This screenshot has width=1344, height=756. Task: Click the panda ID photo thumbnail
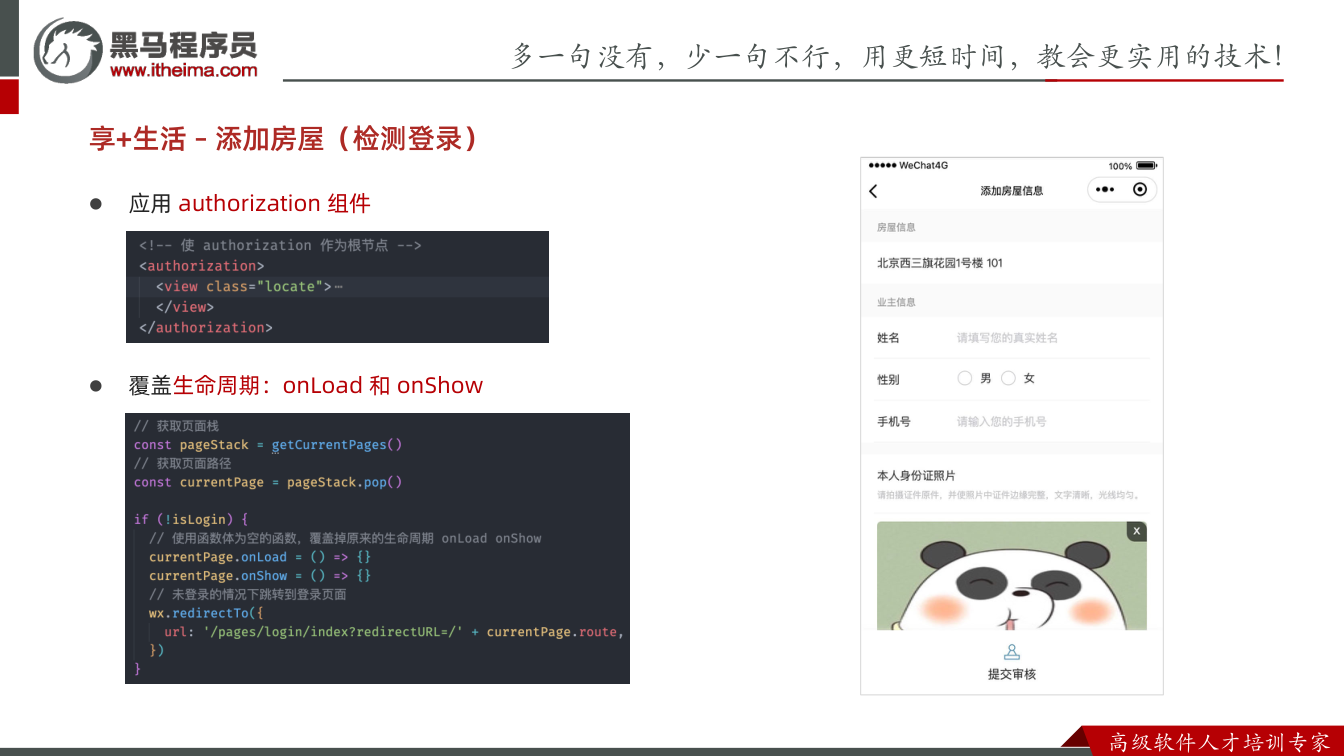1012,576
